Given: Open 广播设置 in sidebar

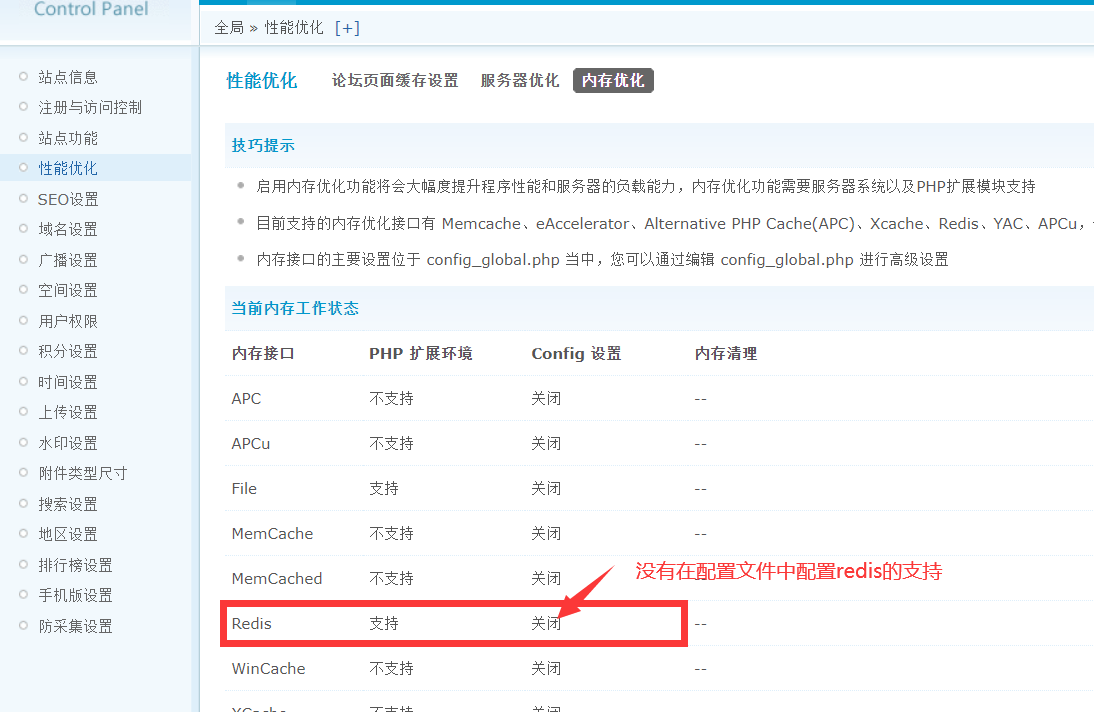Looking at the screenshot, I should pyautogui.click(x=68, y=260).
